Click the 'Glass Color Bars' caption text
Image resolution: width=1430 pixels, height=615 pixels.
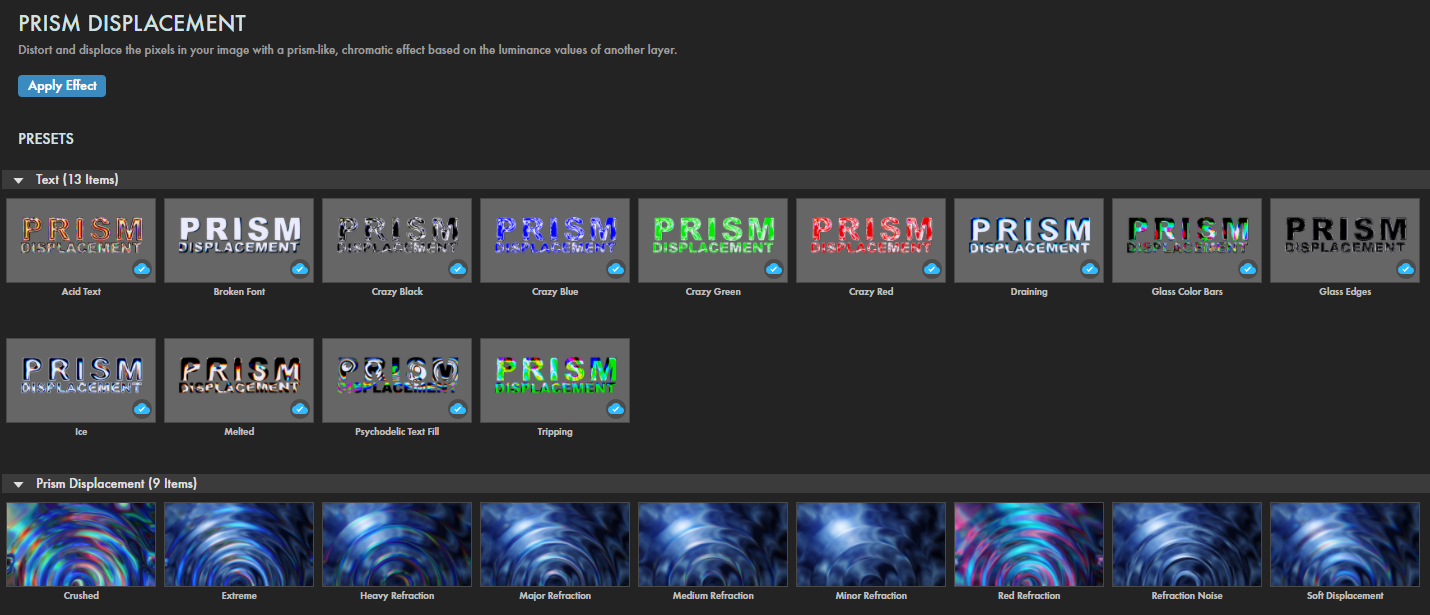pyautogui.click(x=1187, y=292)
